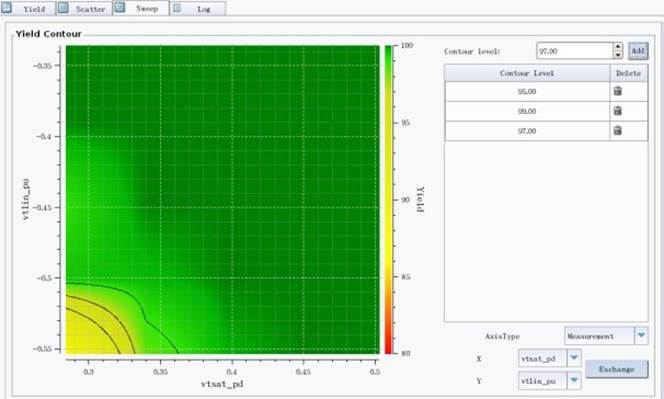Click the Sweep tab icon

coord(120,7)
